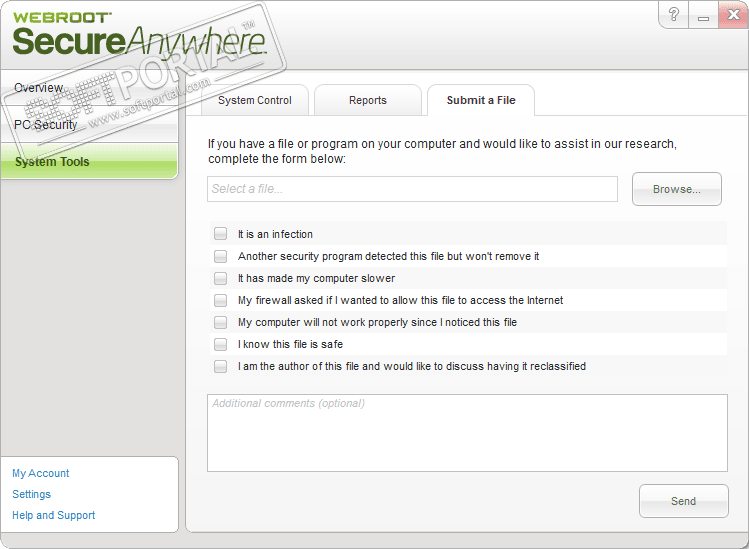
Task: Click the Browse... button
Action: [676, 189]
